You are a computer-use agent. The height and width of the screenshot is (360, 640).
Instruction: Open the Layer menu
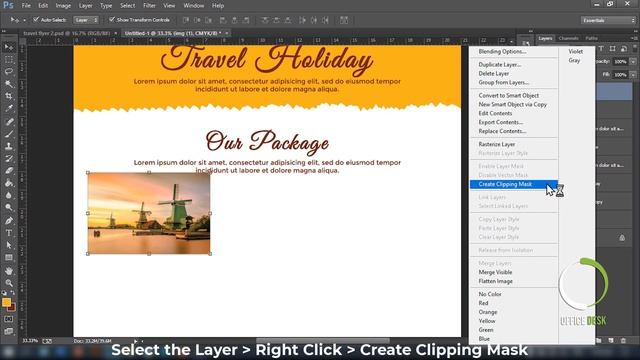85,6
